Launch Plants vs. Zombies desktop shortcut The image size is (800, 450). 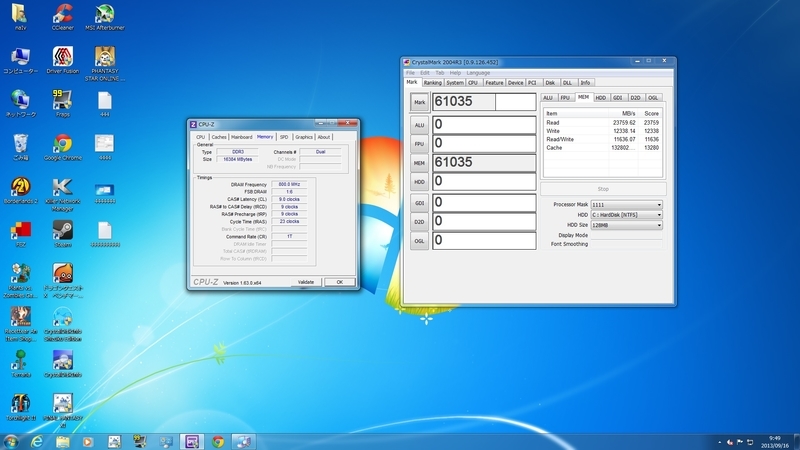21,281
